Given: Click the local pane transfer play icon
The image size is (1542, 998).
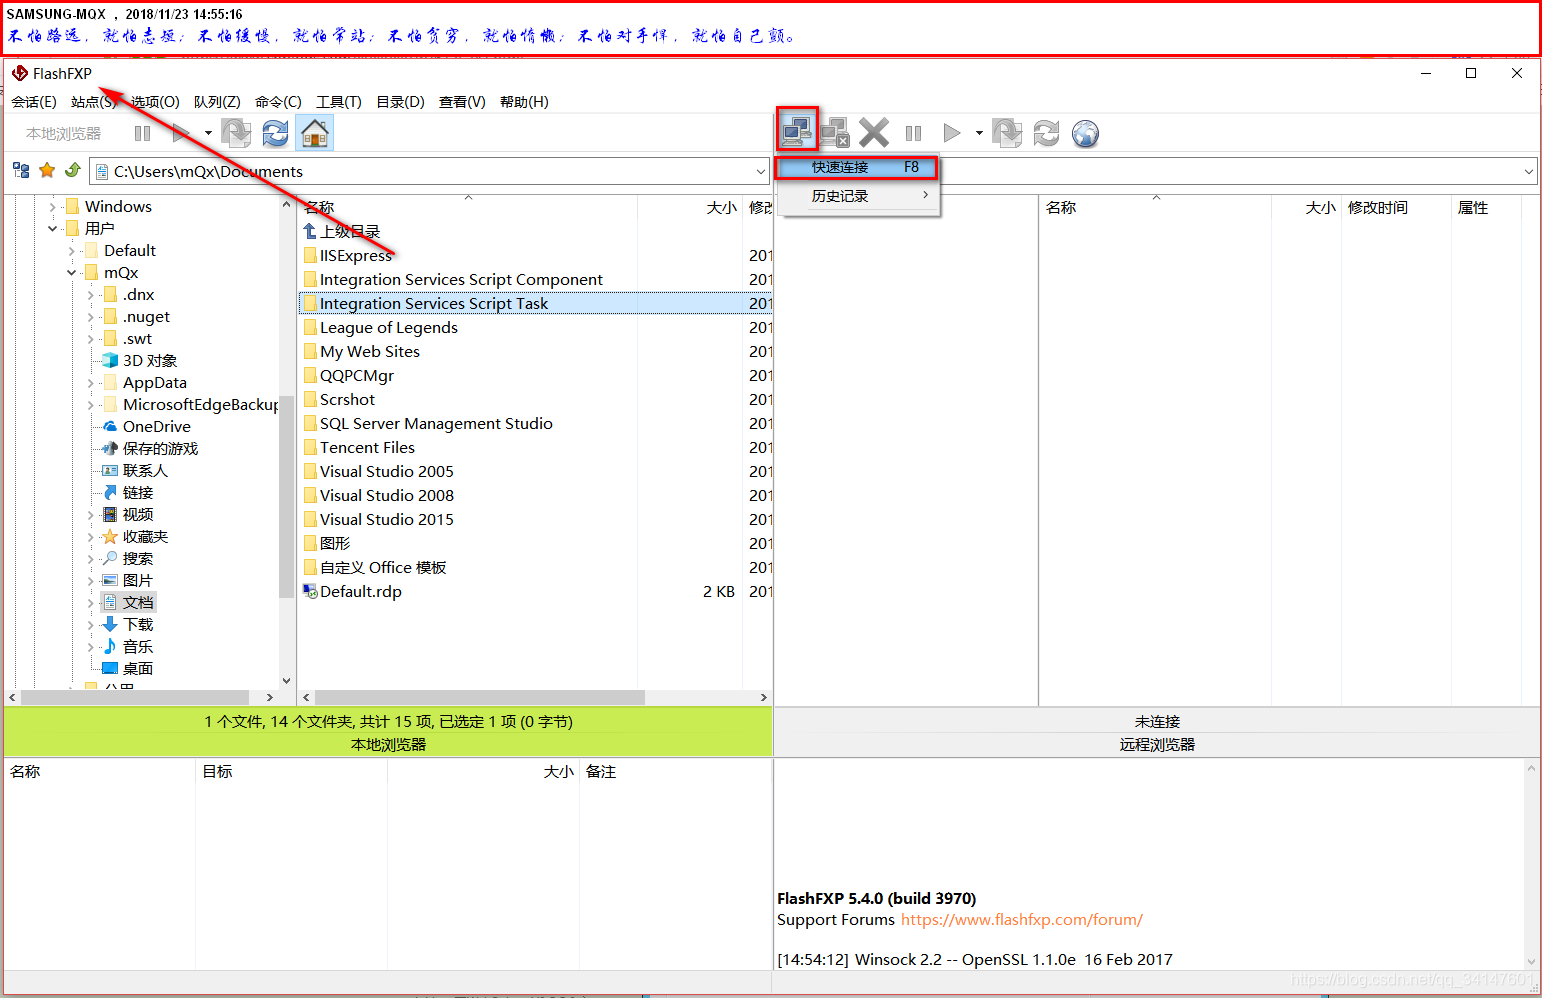Looking at the screenshot, I should click(181, 133).
